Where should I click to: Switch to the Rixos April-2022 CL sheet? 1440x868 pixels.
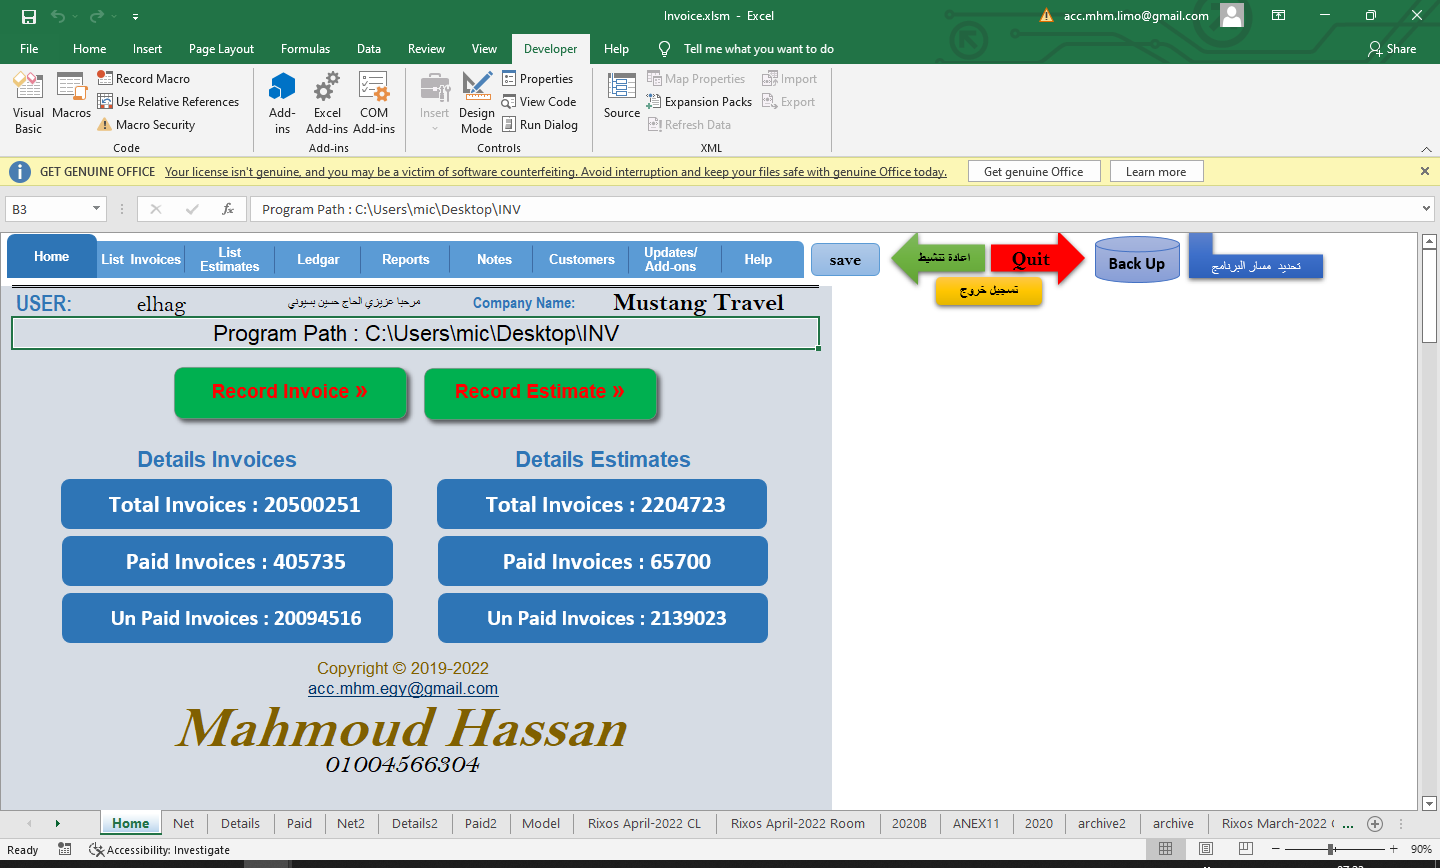(x=644, y=824)
